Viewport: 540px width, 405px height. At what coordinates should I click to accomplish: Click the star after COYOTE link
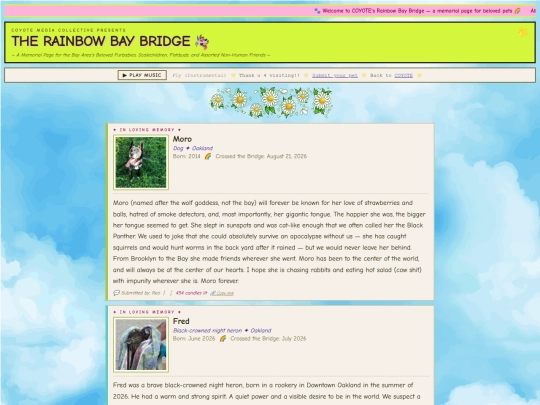pyautogui.click(x=419, y=75)
